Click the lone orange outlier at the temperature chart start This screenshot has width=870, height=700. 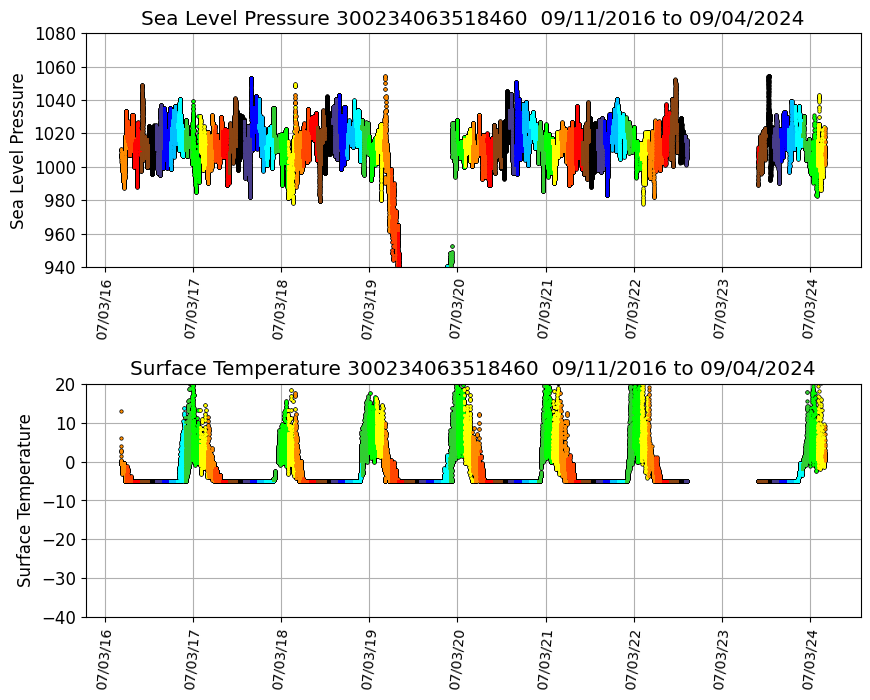point(121,411)
